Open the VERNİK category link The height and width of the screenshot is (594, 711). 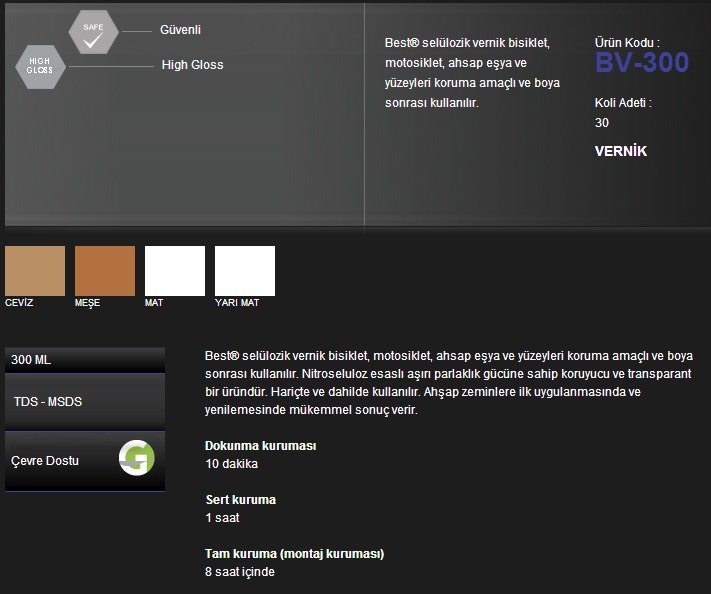click(x=621, y=152)
